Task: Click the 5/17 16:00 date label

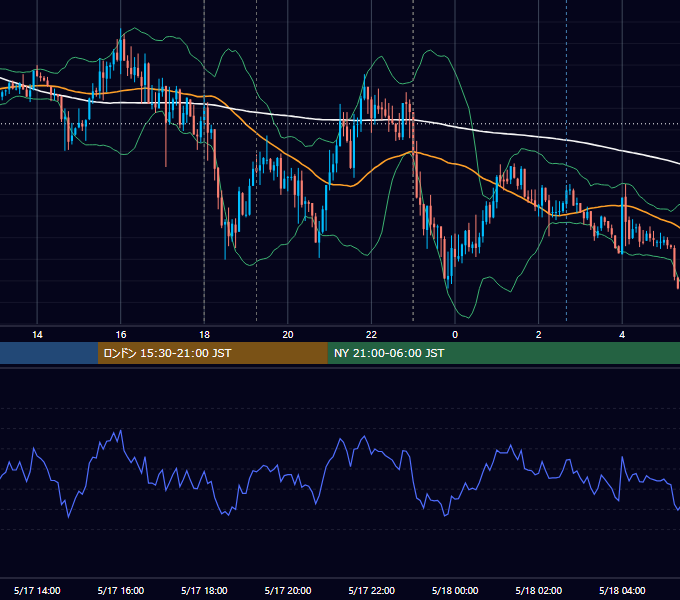Action: pos(121,590)
